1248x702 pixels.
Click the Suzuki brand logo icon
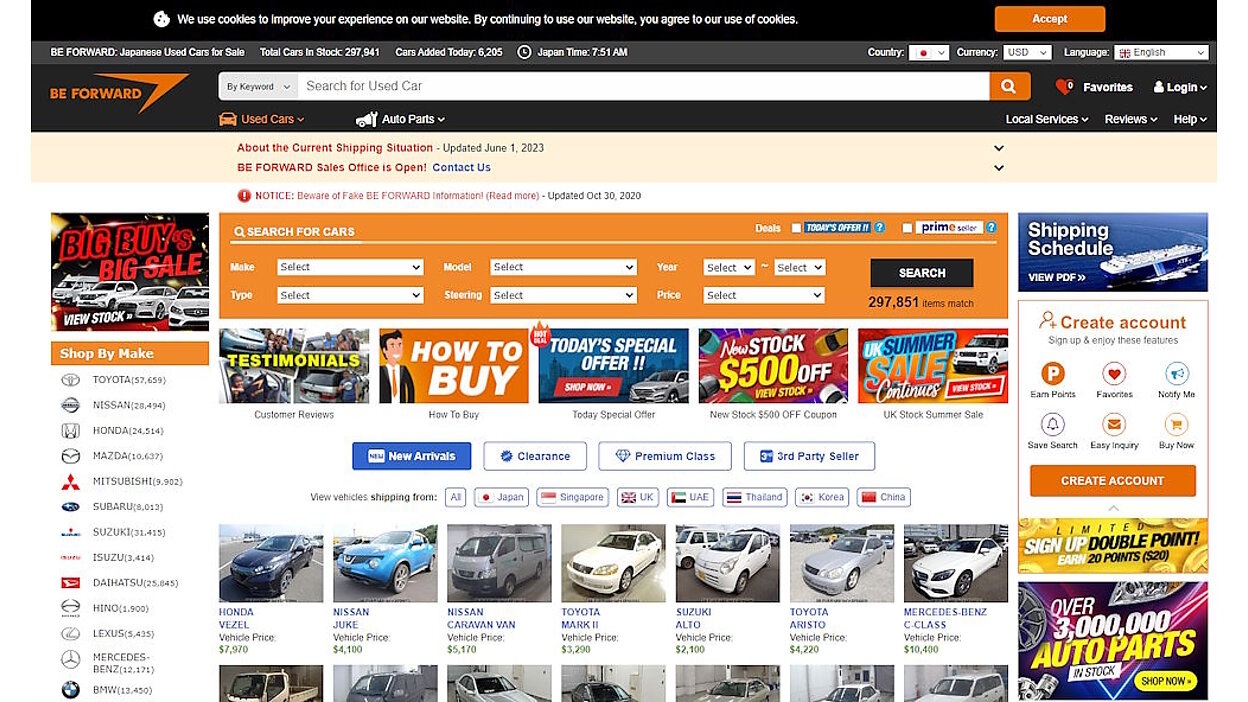click(70, 532)
